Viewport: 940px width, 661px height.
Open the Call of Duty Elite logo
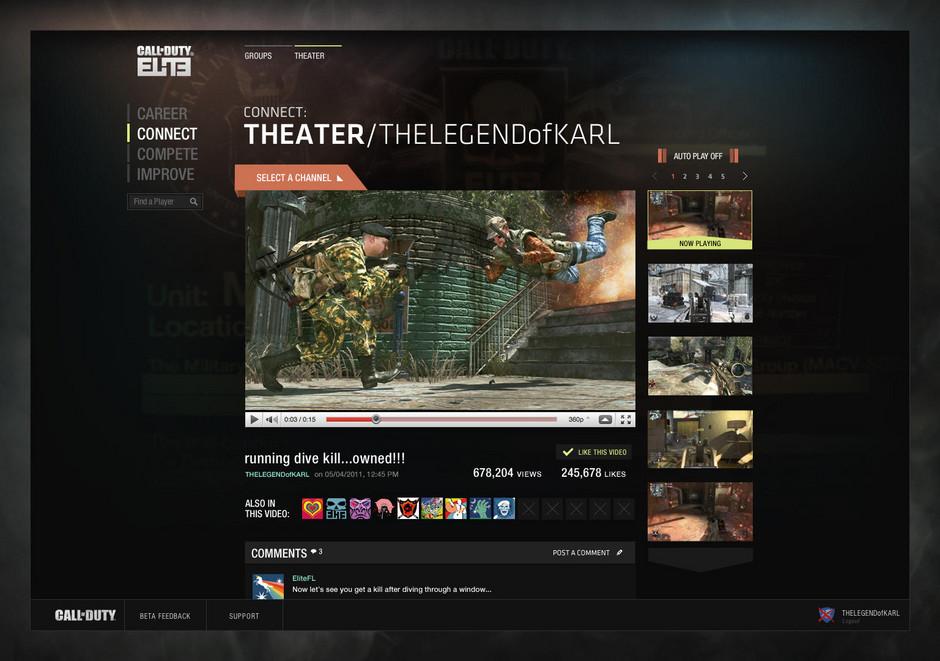[x=164, y=61]
